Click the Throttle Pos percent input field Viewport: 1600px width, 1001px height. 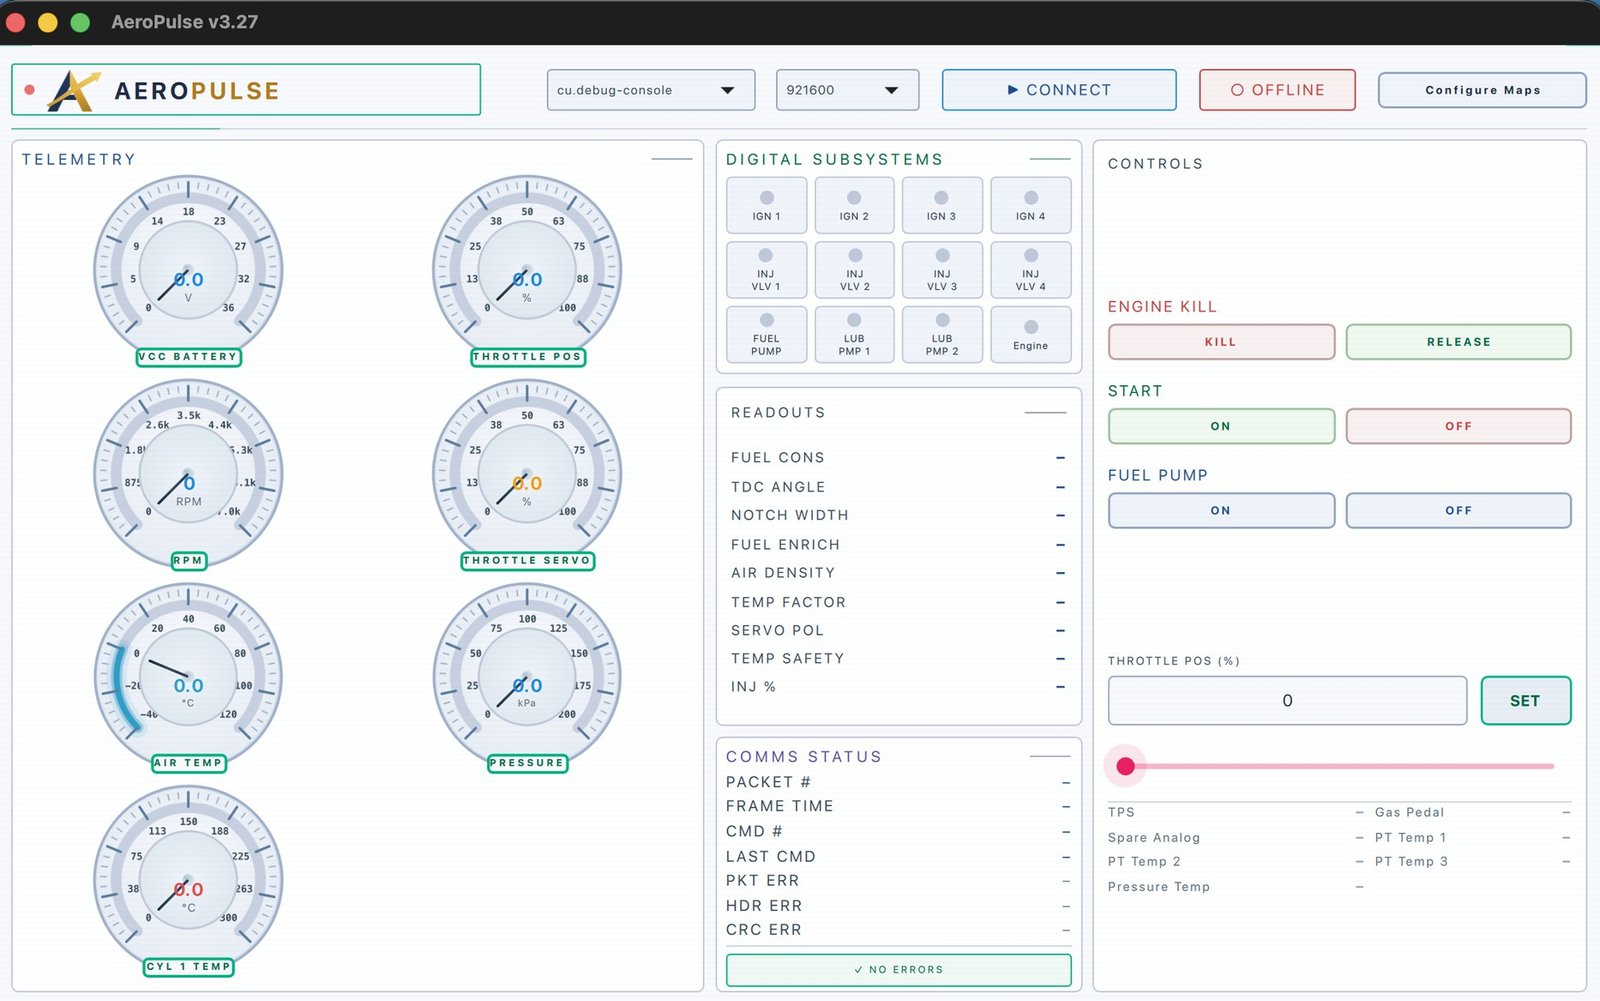[x=1287, y=701]
